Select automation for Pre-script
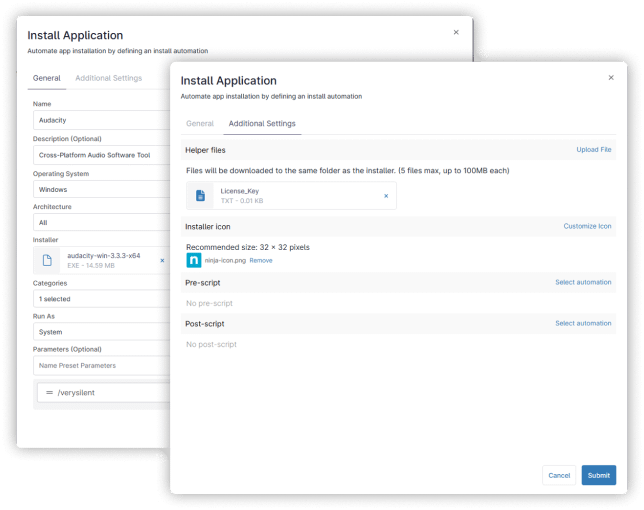644x510 pixels. coord(583,282)
